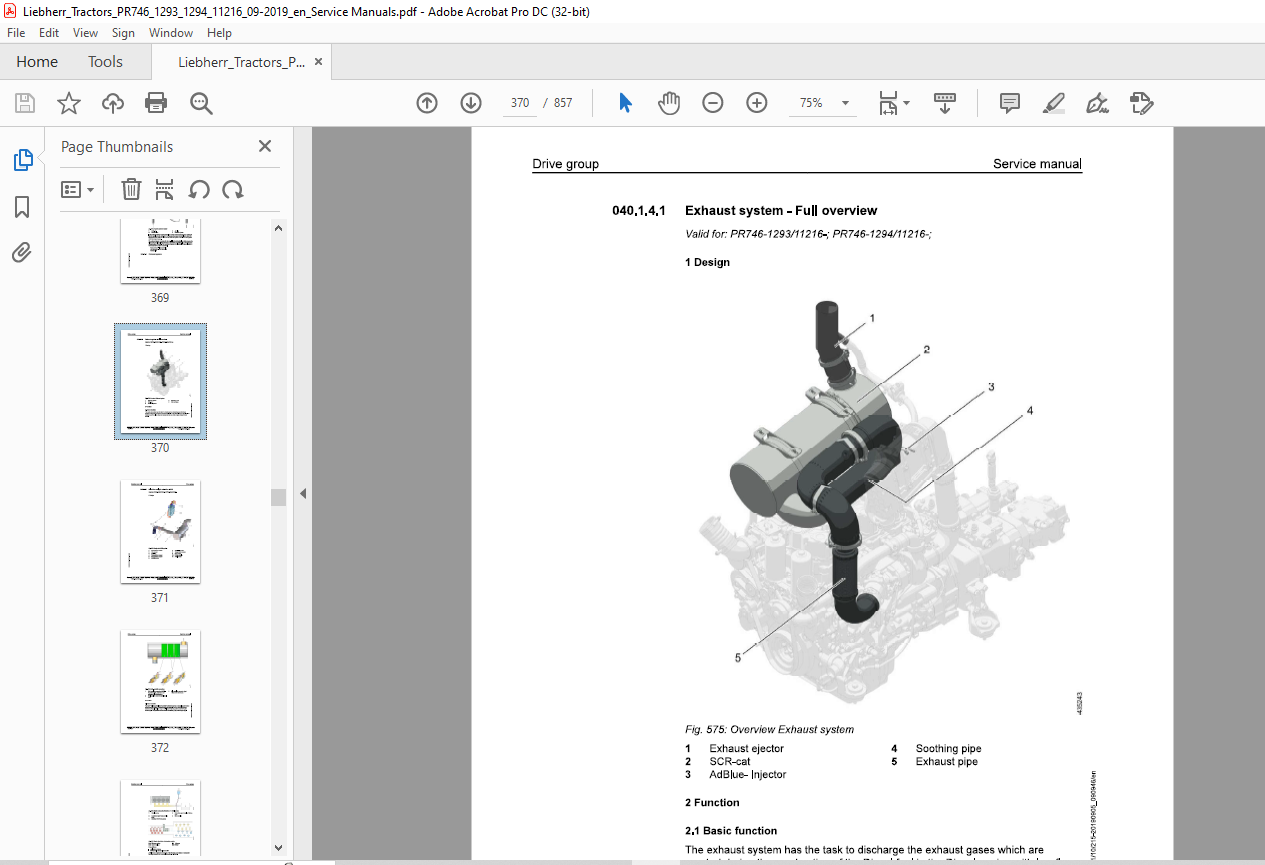Click the 'Drive group' page header text
1265x865 pixels.
(566, 164)
